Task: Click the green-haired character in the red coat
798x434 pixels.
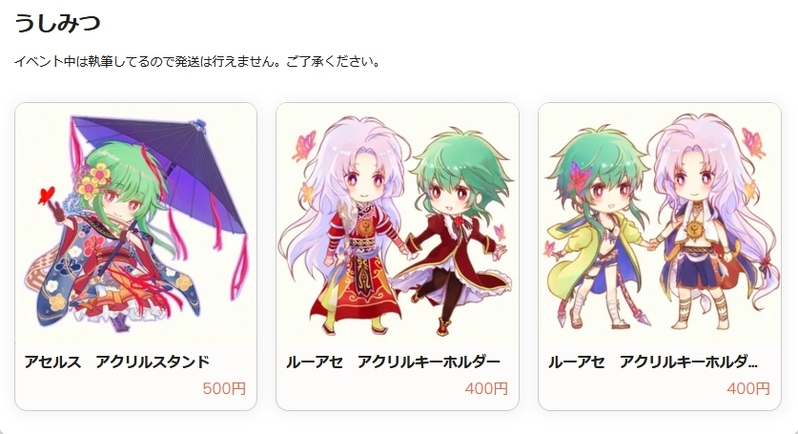Action: pos(455,229)
